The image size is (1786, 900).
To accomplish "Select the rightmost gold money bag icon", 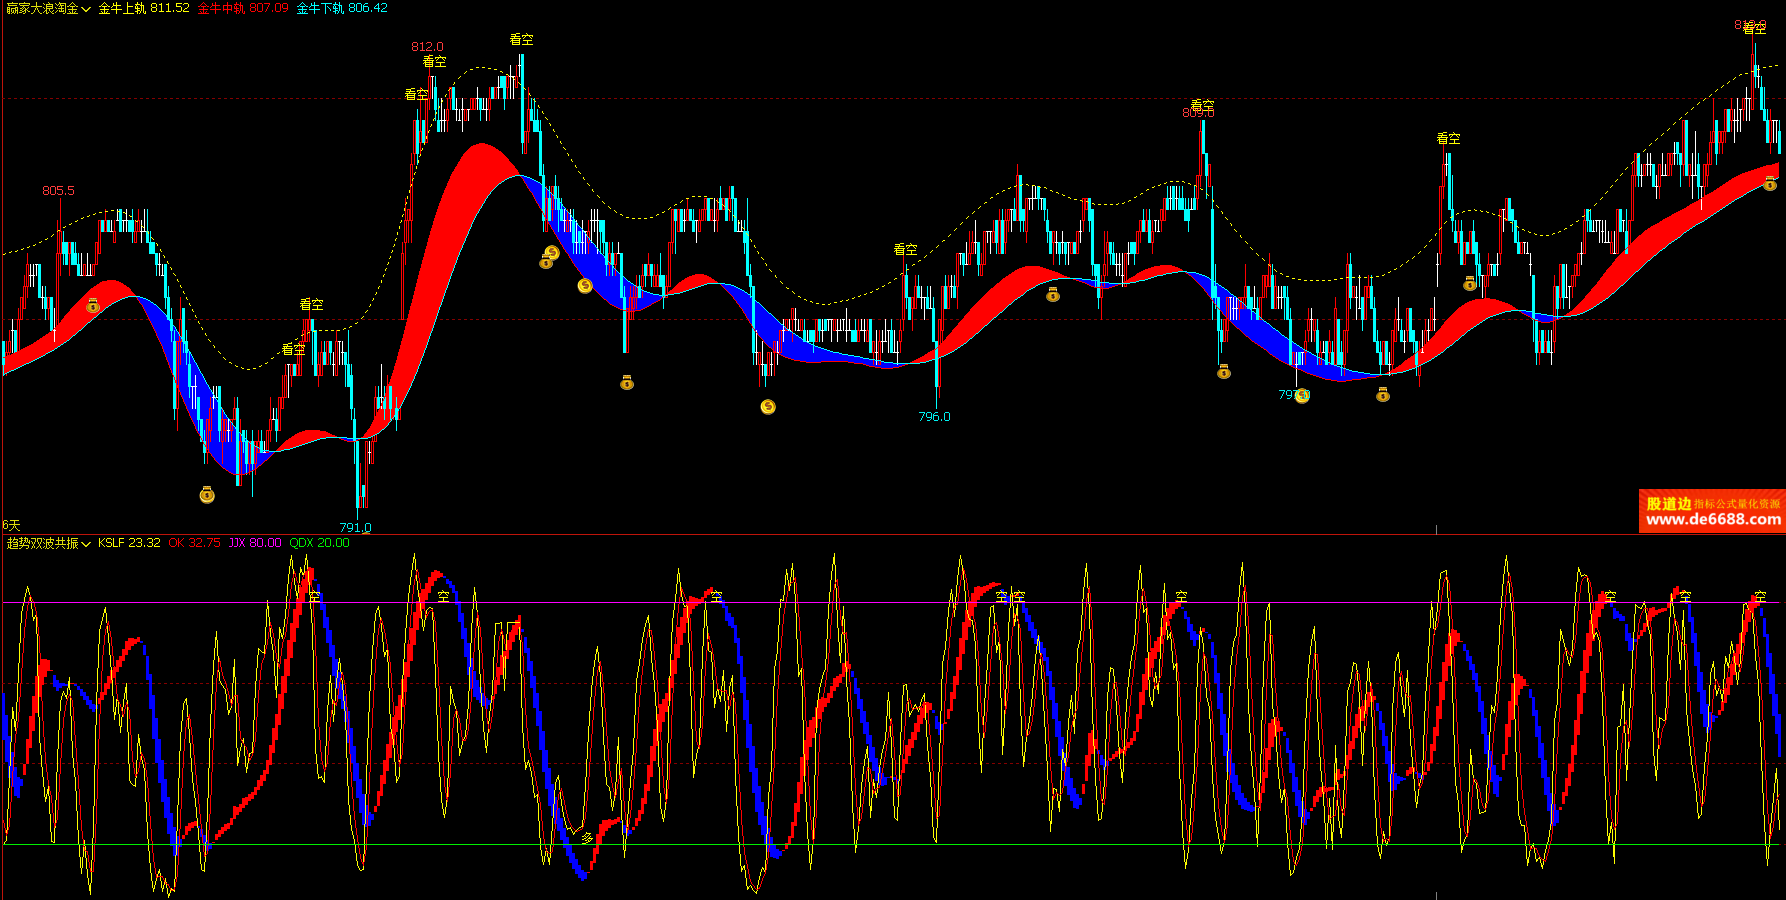I will (x=1770, y=183).
